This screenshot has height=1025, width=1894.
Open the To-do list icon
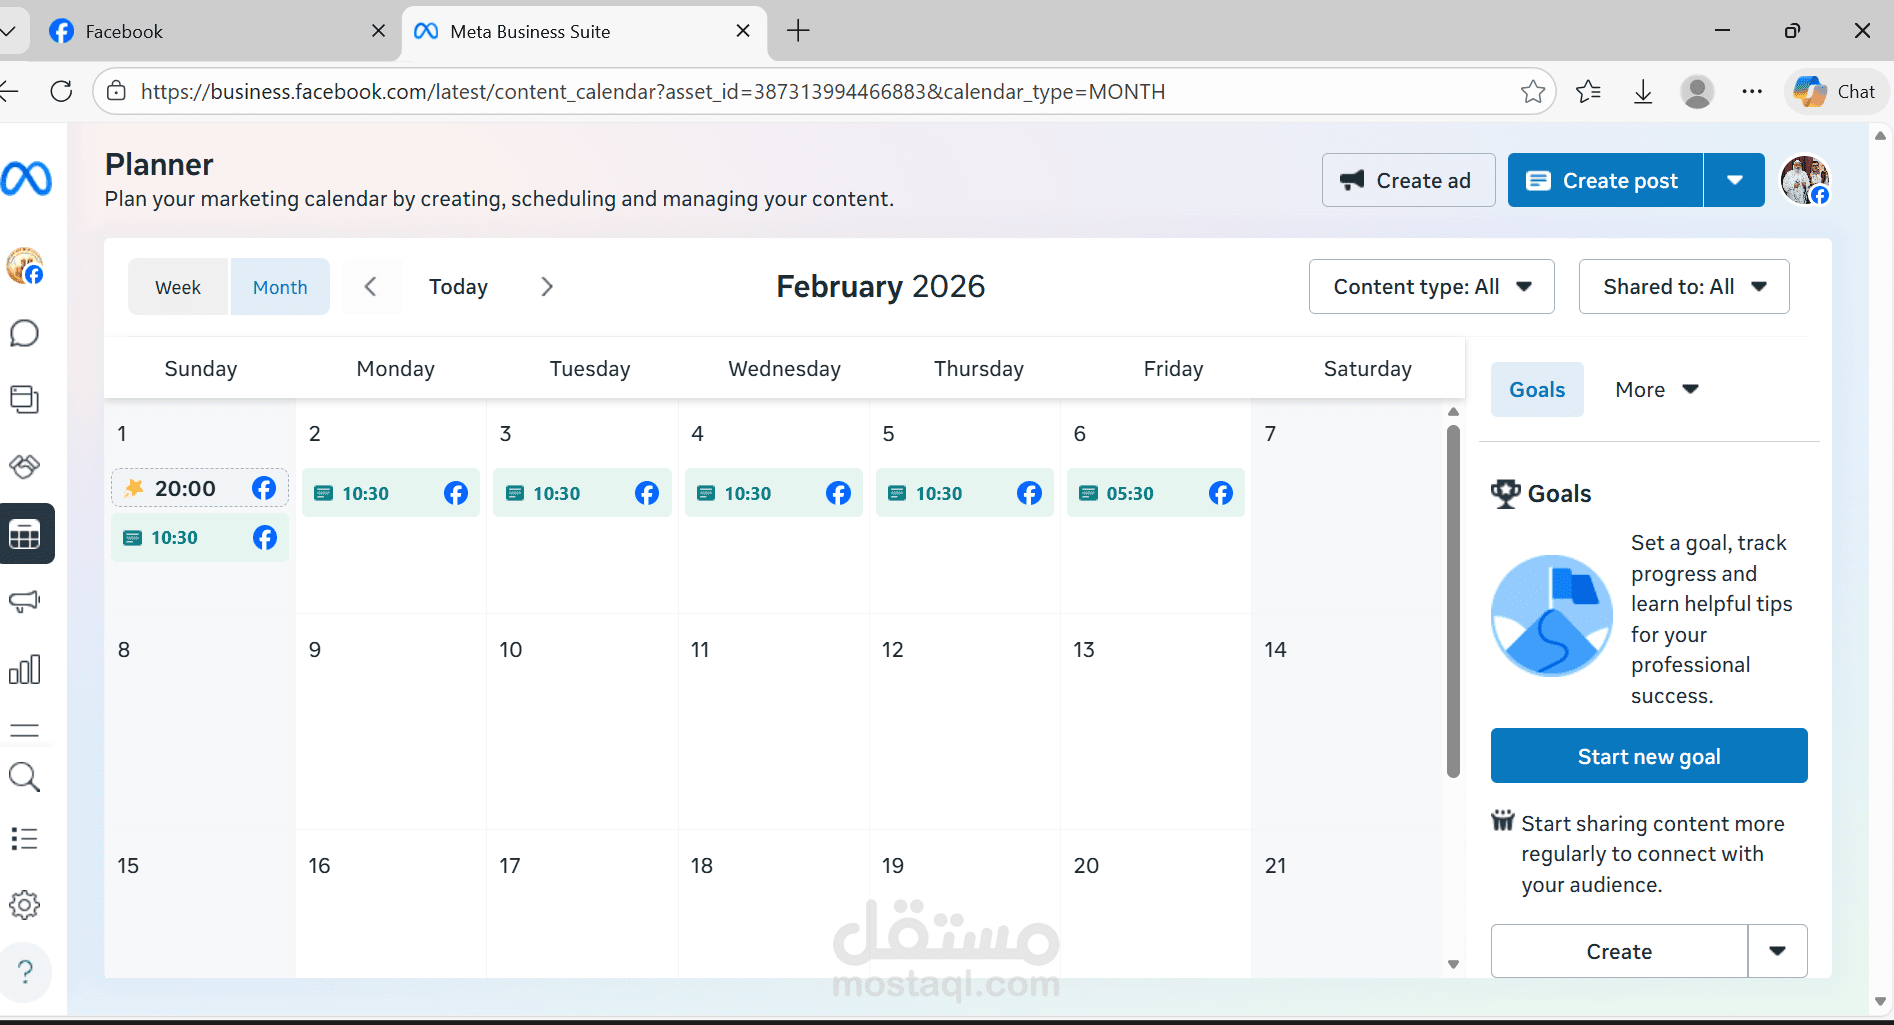pyautogui.click(x=25, y=838)
